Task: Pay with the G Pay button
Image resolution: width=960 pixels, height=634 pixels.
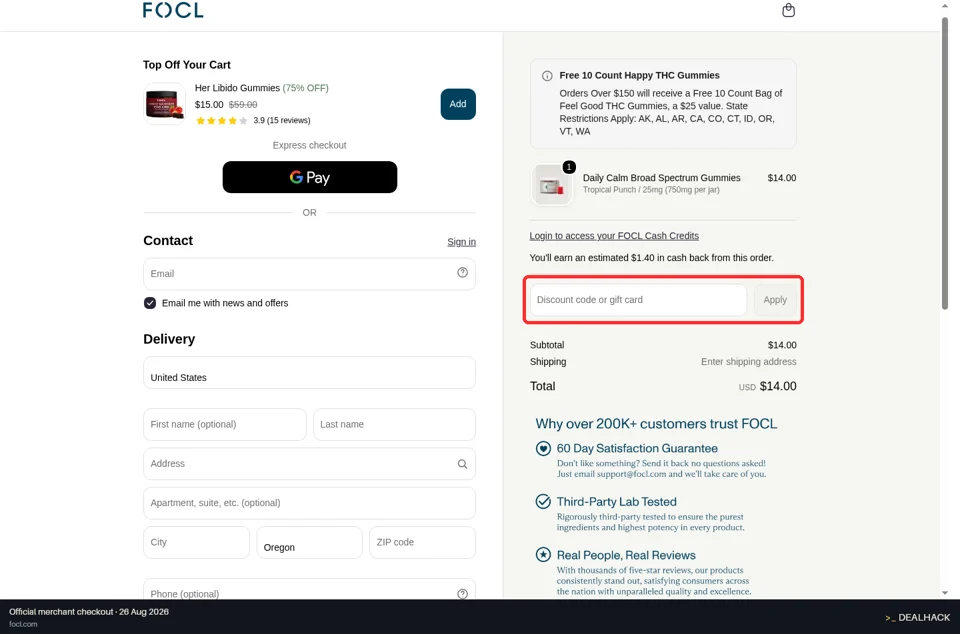Action: [x=310, y=177]
